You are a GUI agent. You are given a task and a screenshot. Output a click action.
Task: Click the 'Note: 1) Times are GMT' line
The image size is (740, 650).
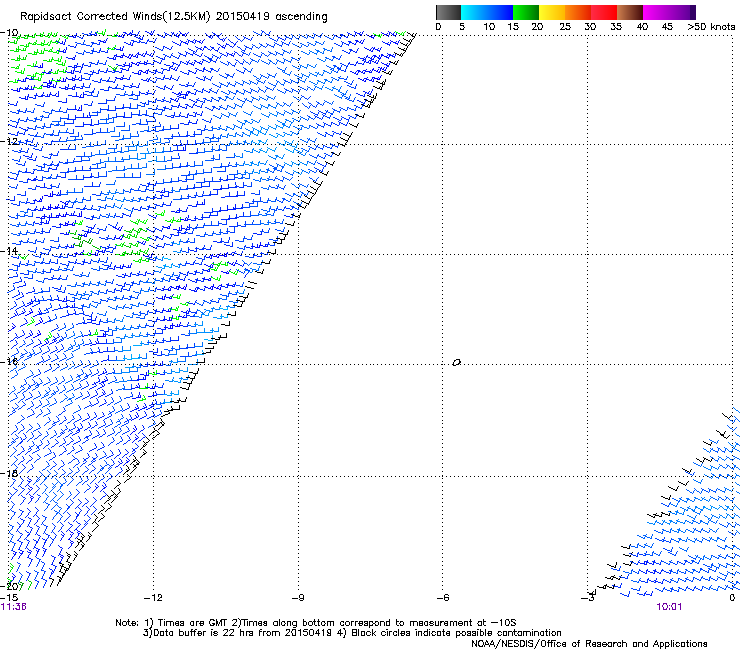pos(315,623)
